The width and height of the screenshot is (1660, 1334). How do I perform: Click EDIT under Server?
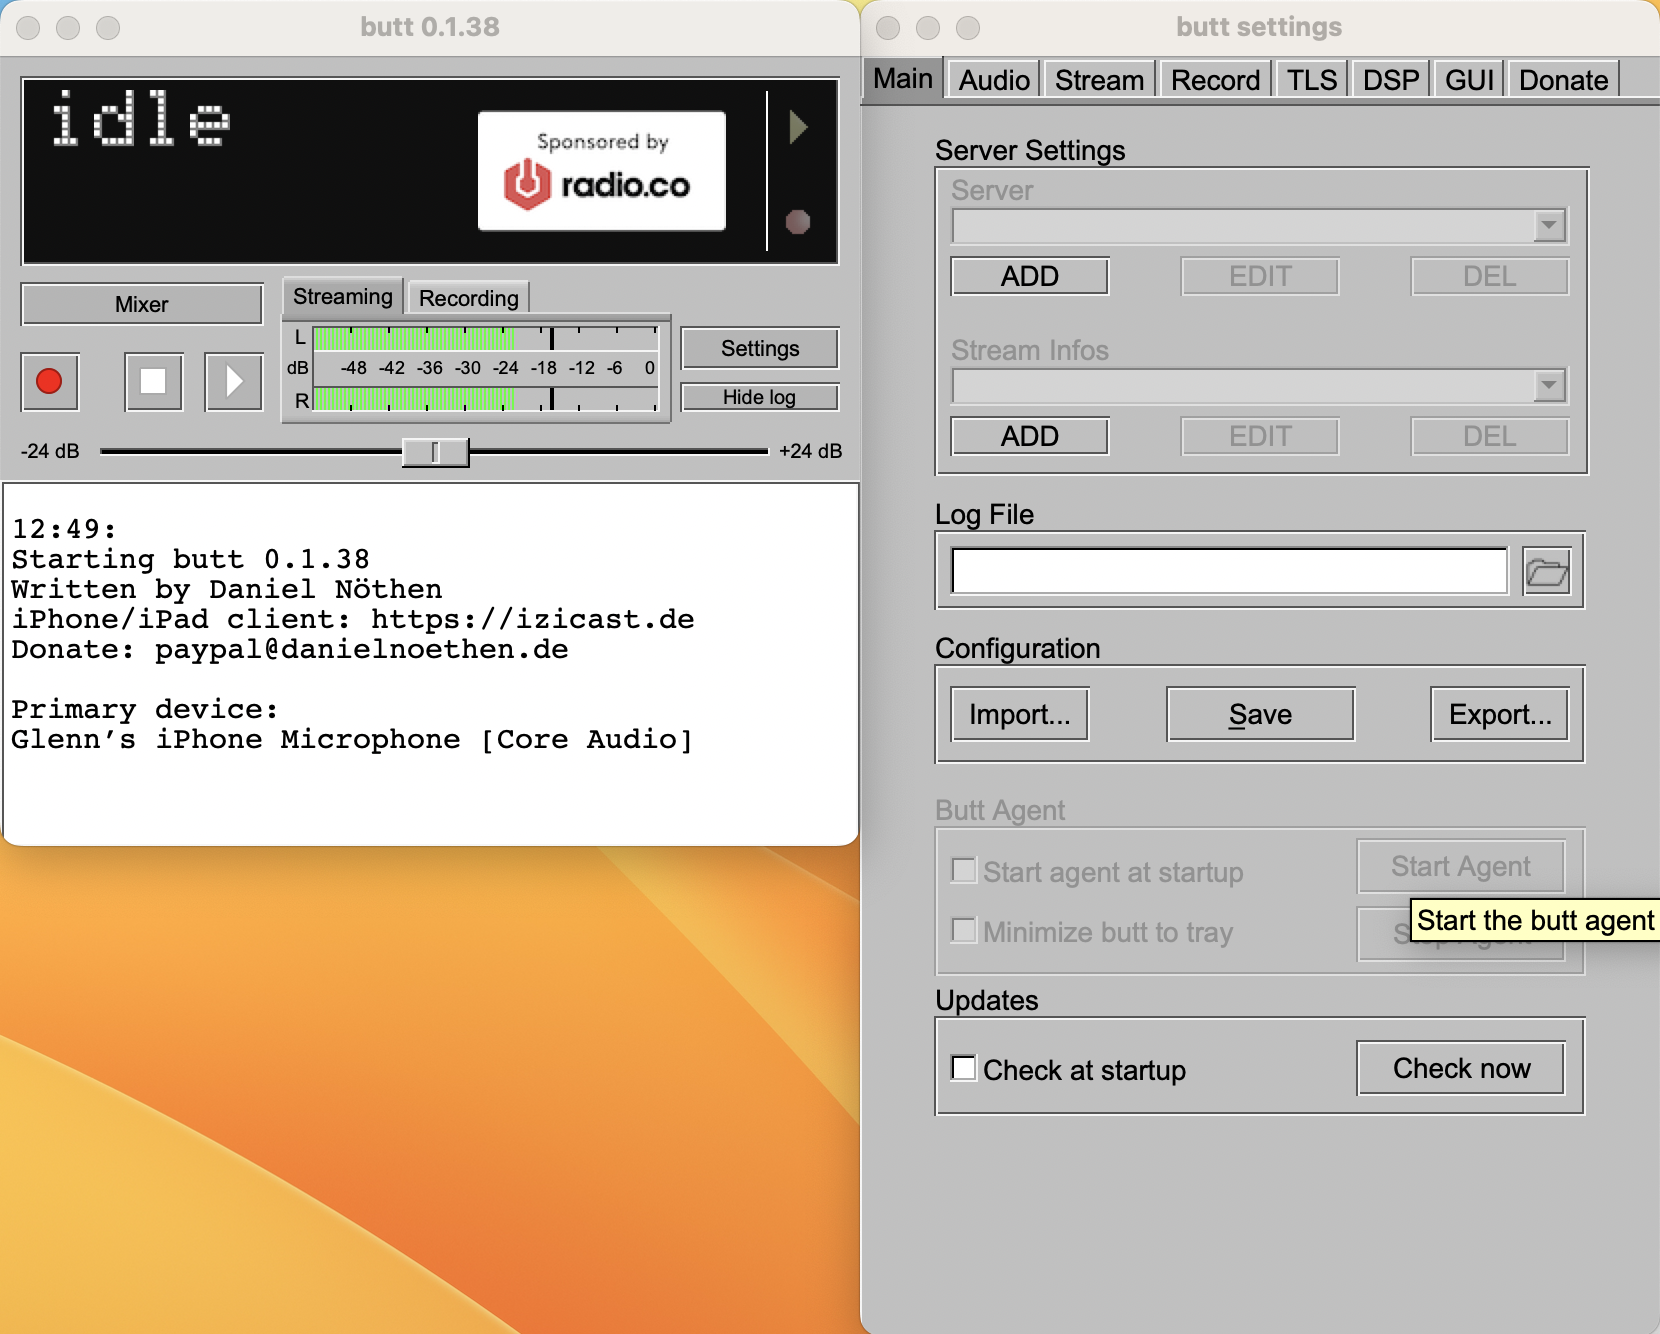(x=1260, y=276)
